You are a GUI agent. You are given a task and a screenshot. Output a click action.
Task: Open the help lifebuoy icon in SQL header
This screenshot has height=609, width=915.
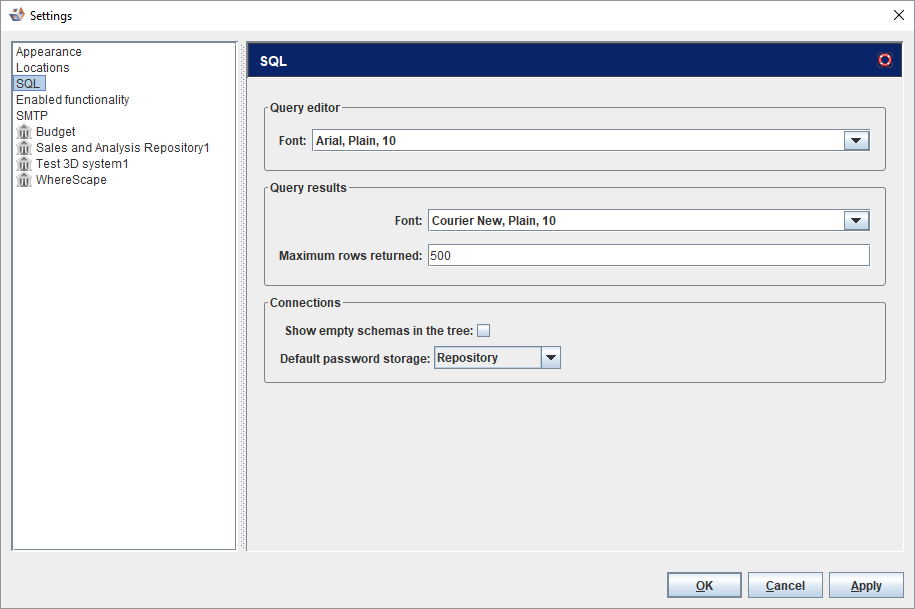pyautogui.click(x=884, y=60)
